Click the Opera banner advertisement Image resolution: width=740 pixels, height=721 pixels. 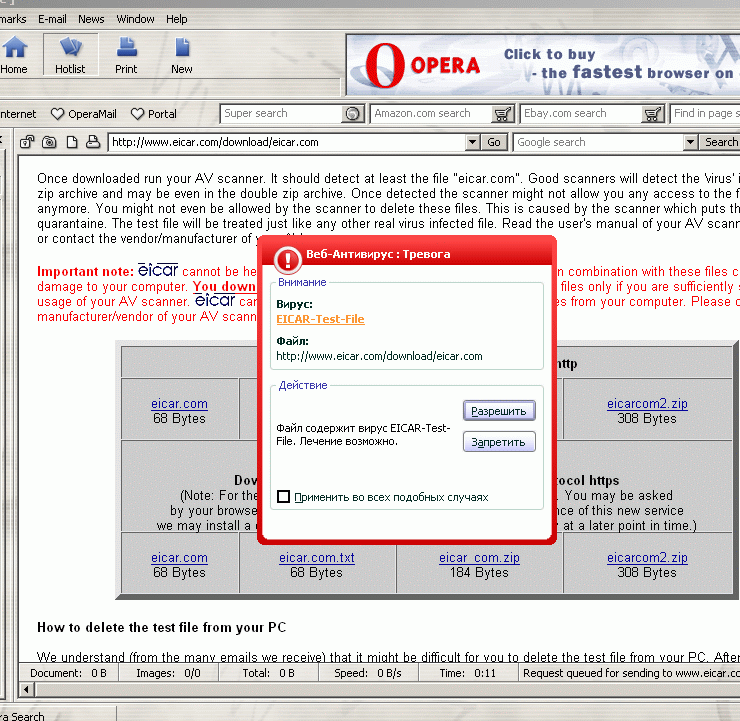coord(543,65)
